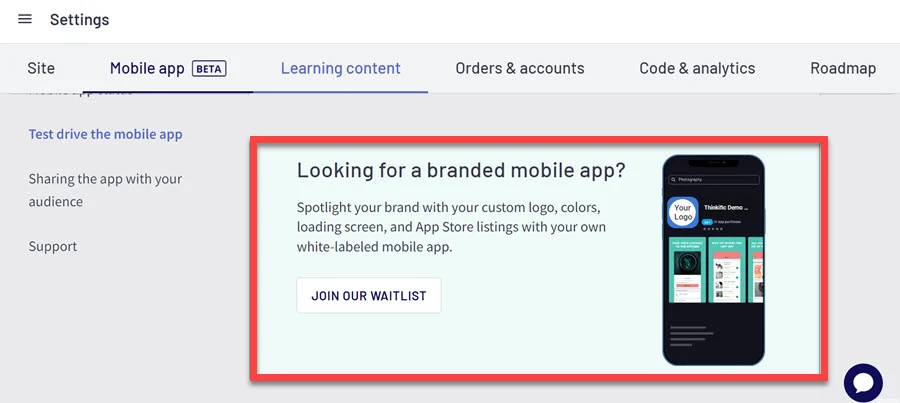Open 'Sharing the app with your audience'
This screenshot has width=900, height=403.
tap(105, 190)
